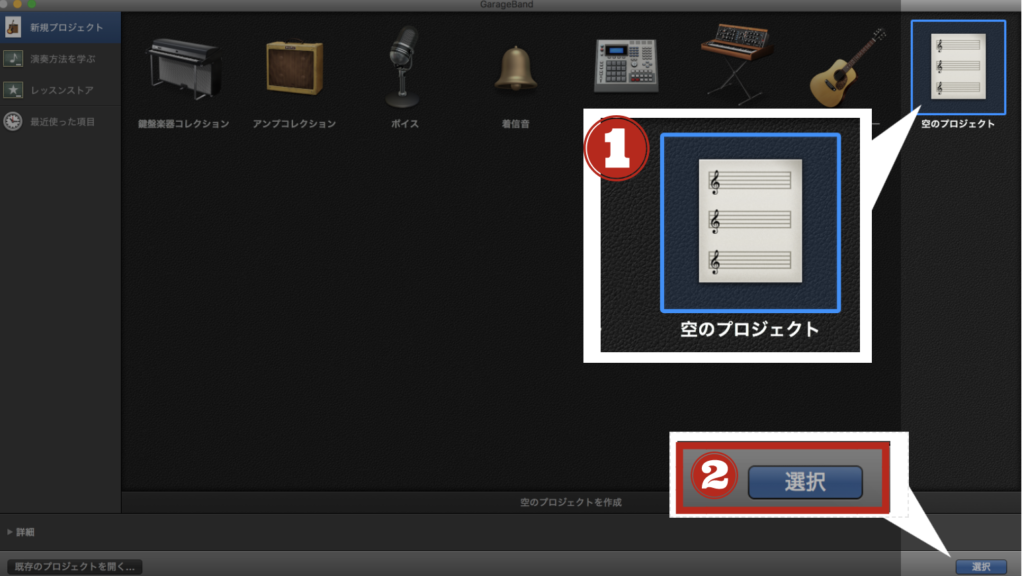This screenshot has height=576, width=1024.
Task: Select the 空のプロジェクト sheet music template
Action: coord(958,67)
